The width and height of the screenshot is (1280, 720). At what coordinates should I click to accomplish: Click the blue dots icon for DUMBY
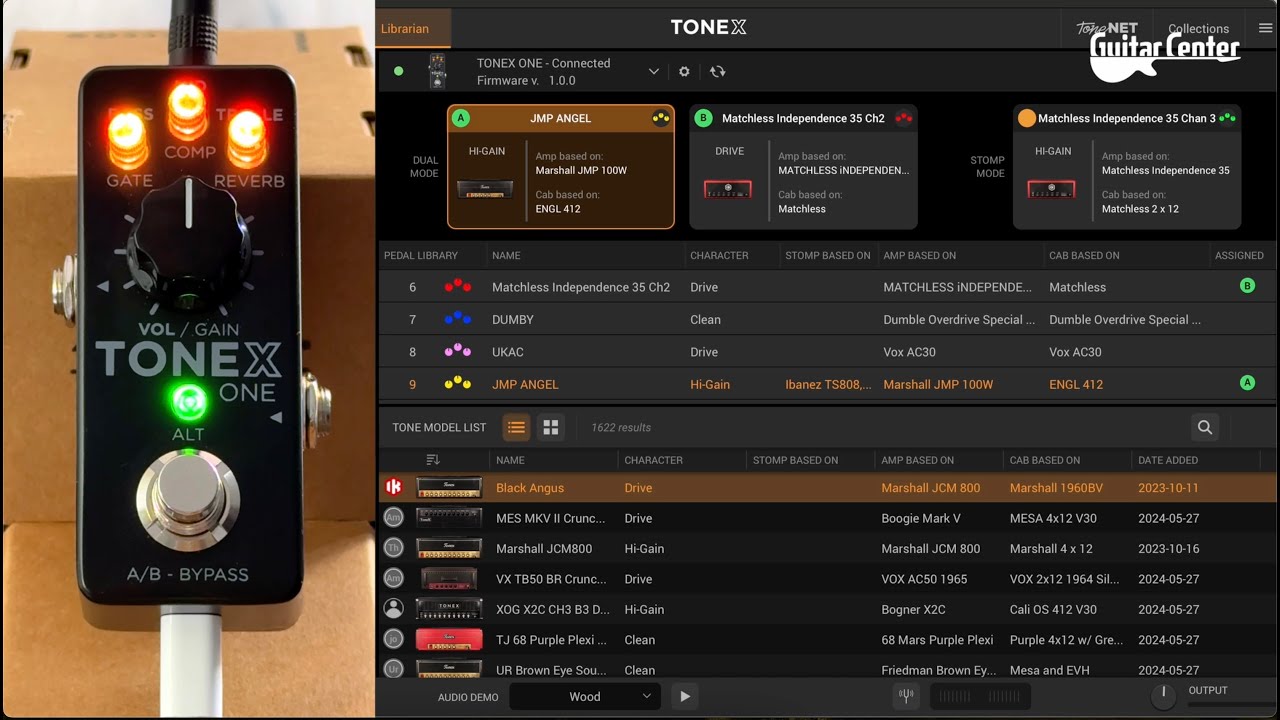coord(458,319)
